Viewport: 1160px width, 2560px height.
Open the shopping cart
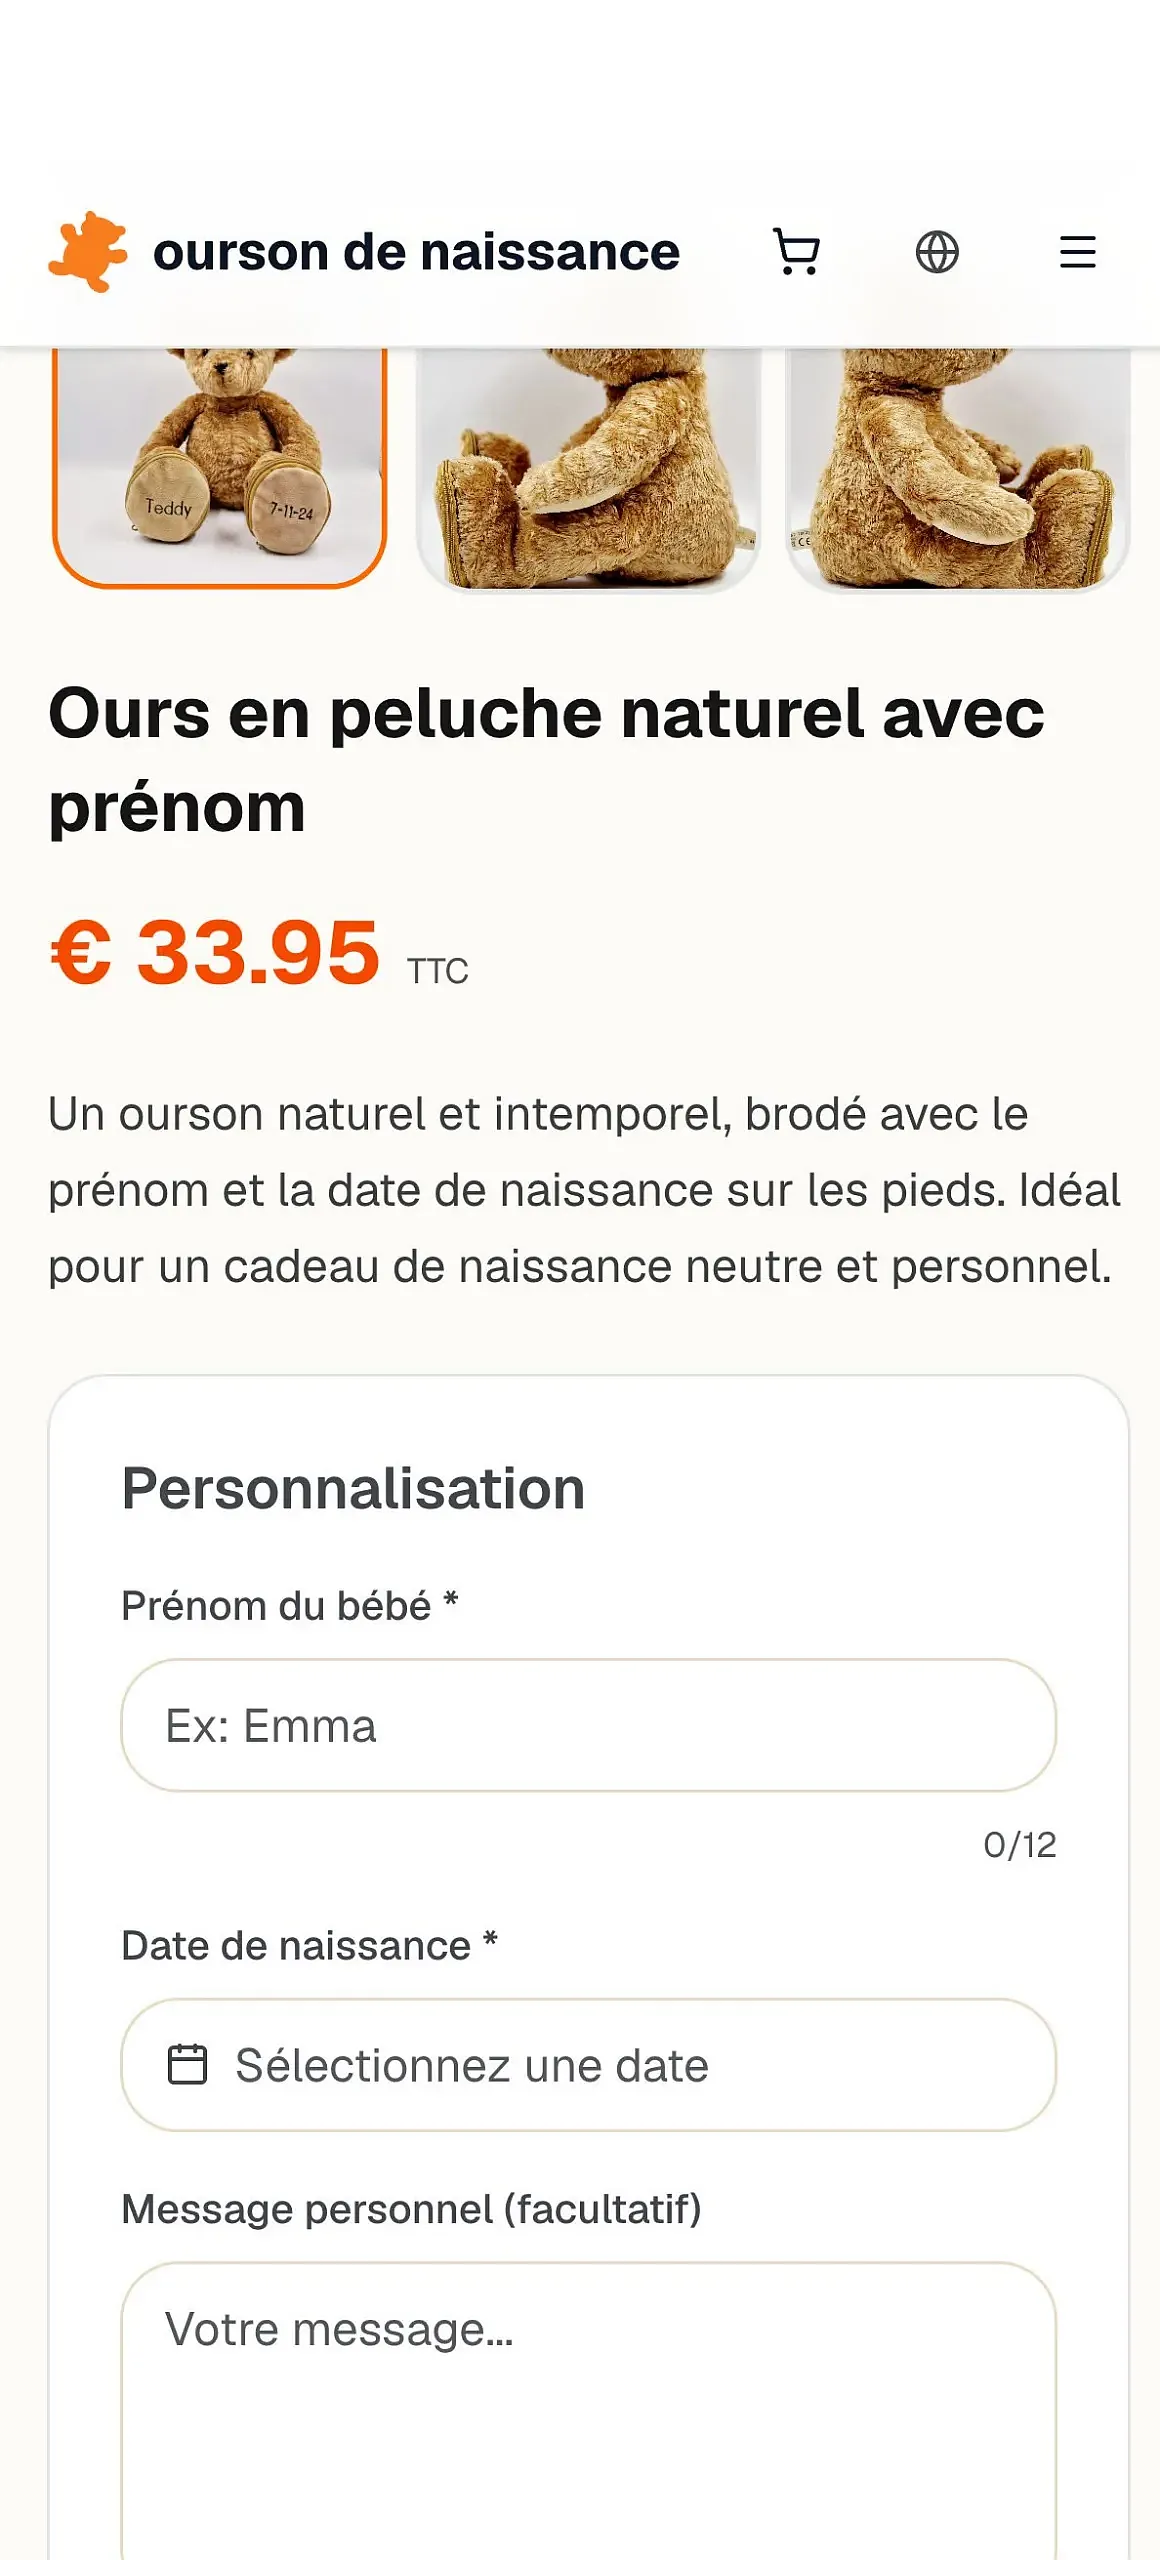coord(797,252)
